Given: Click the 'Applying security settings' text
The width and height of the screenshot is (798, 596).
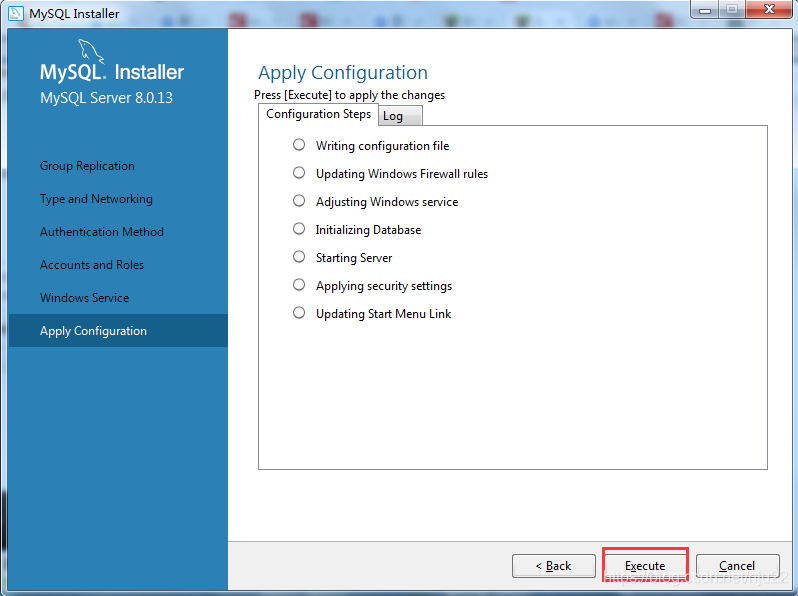Looking at the screenshot, I should pyautogui.click(x=384, y=286).
